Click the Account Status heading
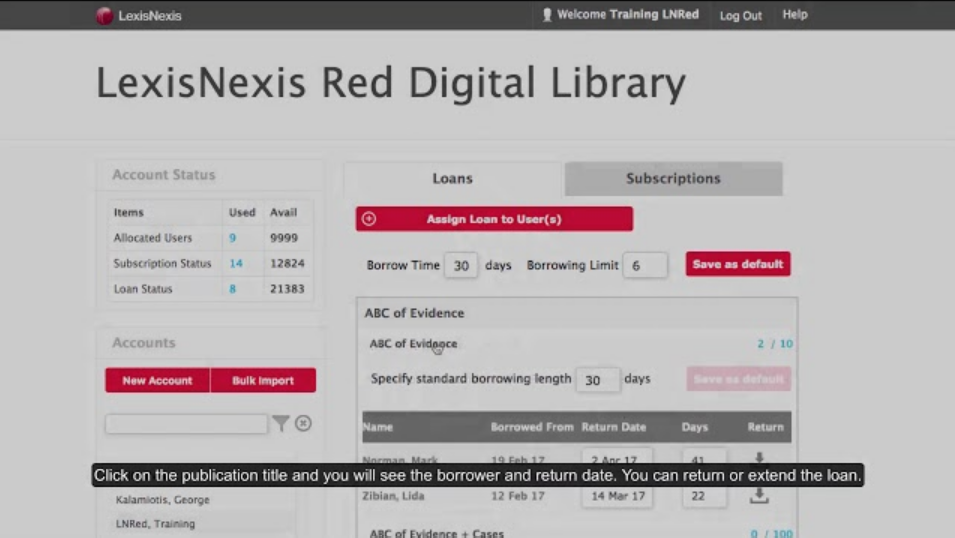The image size is (955, 538). (164, 175)
